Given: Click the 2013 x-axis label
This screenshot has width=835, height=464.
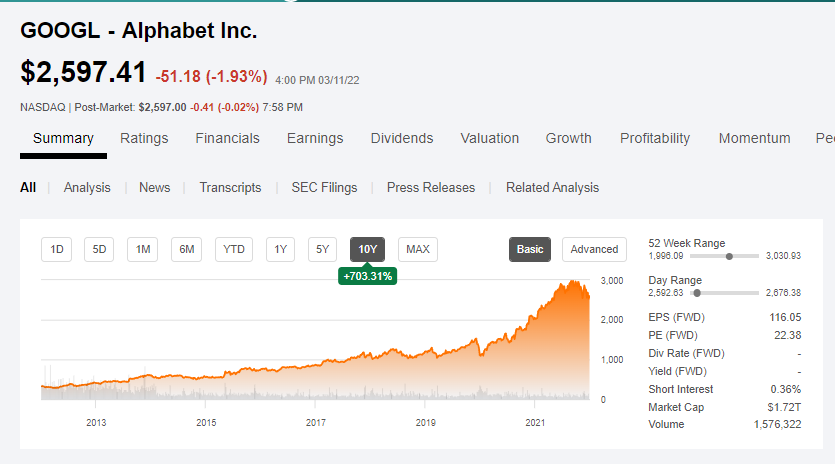Looking at the screenshot, I should (96, 423).
